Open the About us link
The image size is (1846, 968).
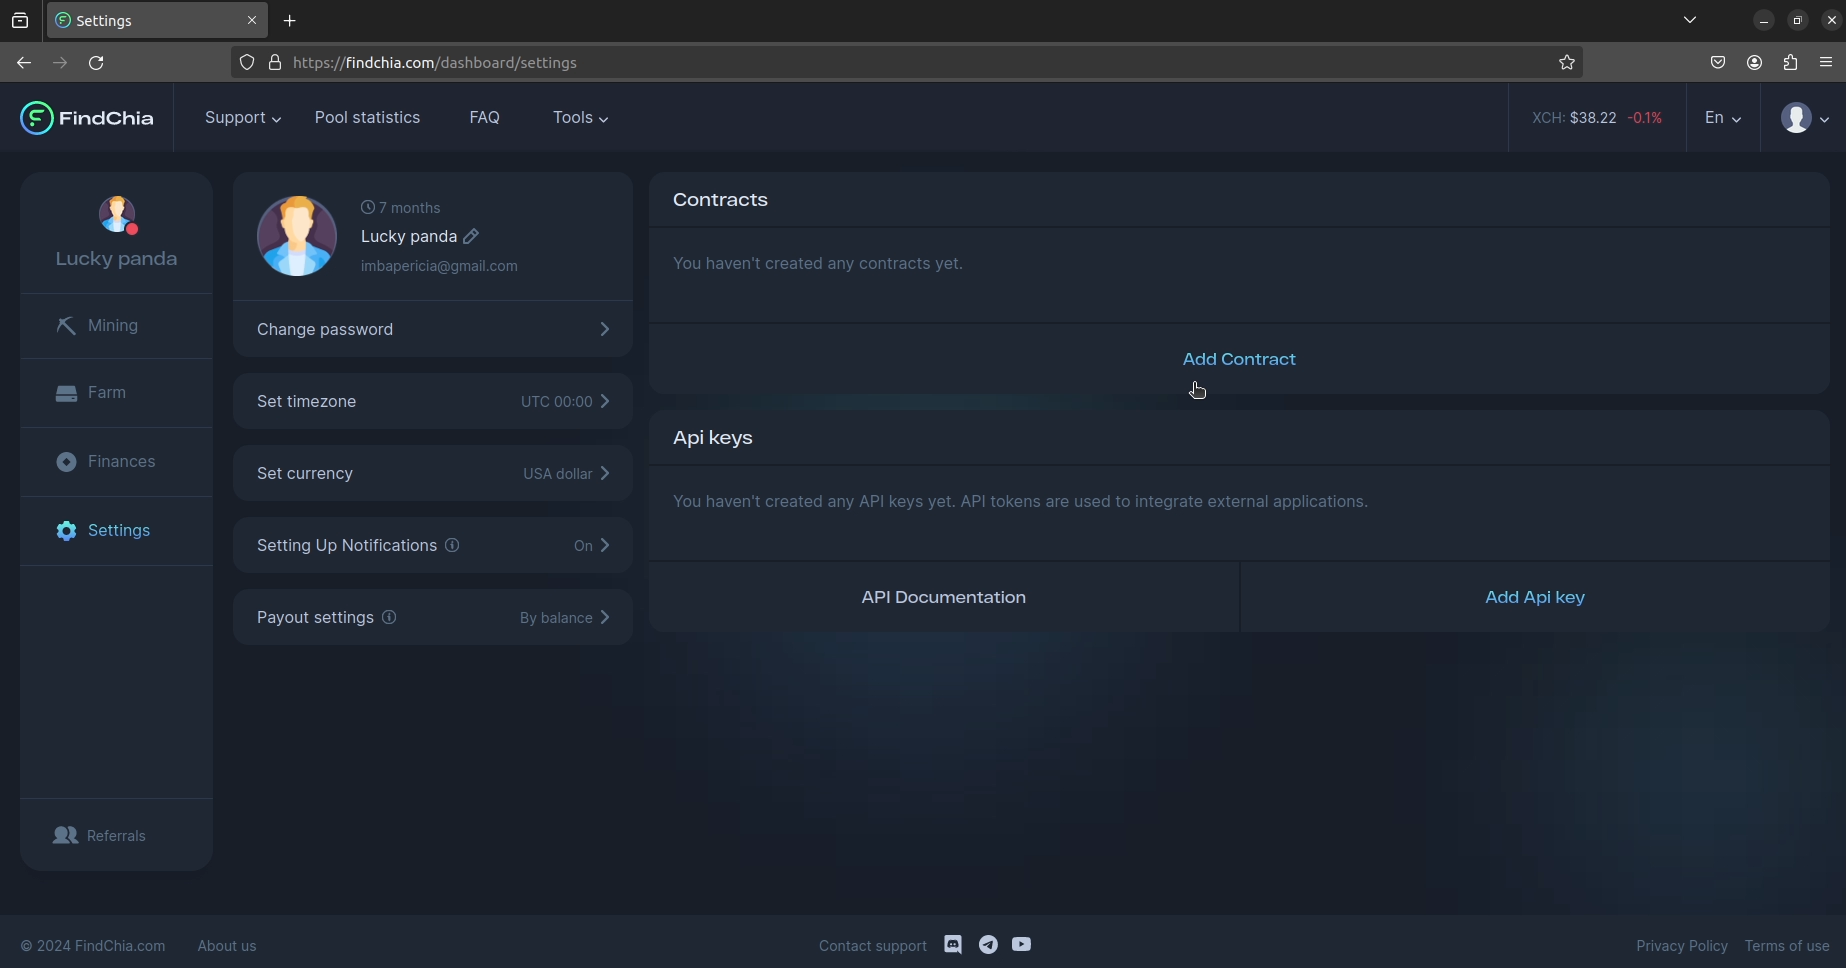227,946
